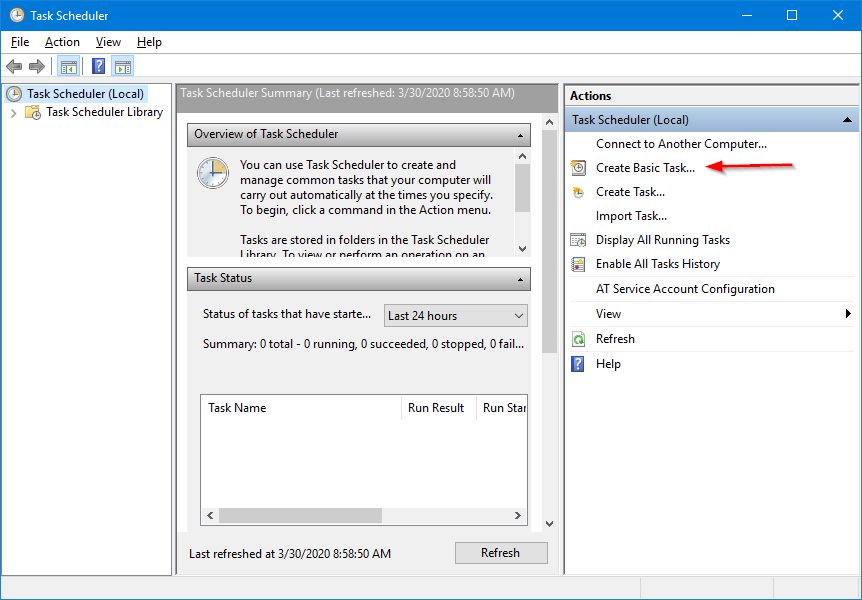Click Help in the Actions pane
This screenshot has width=862, height=600.
[608, 364]
